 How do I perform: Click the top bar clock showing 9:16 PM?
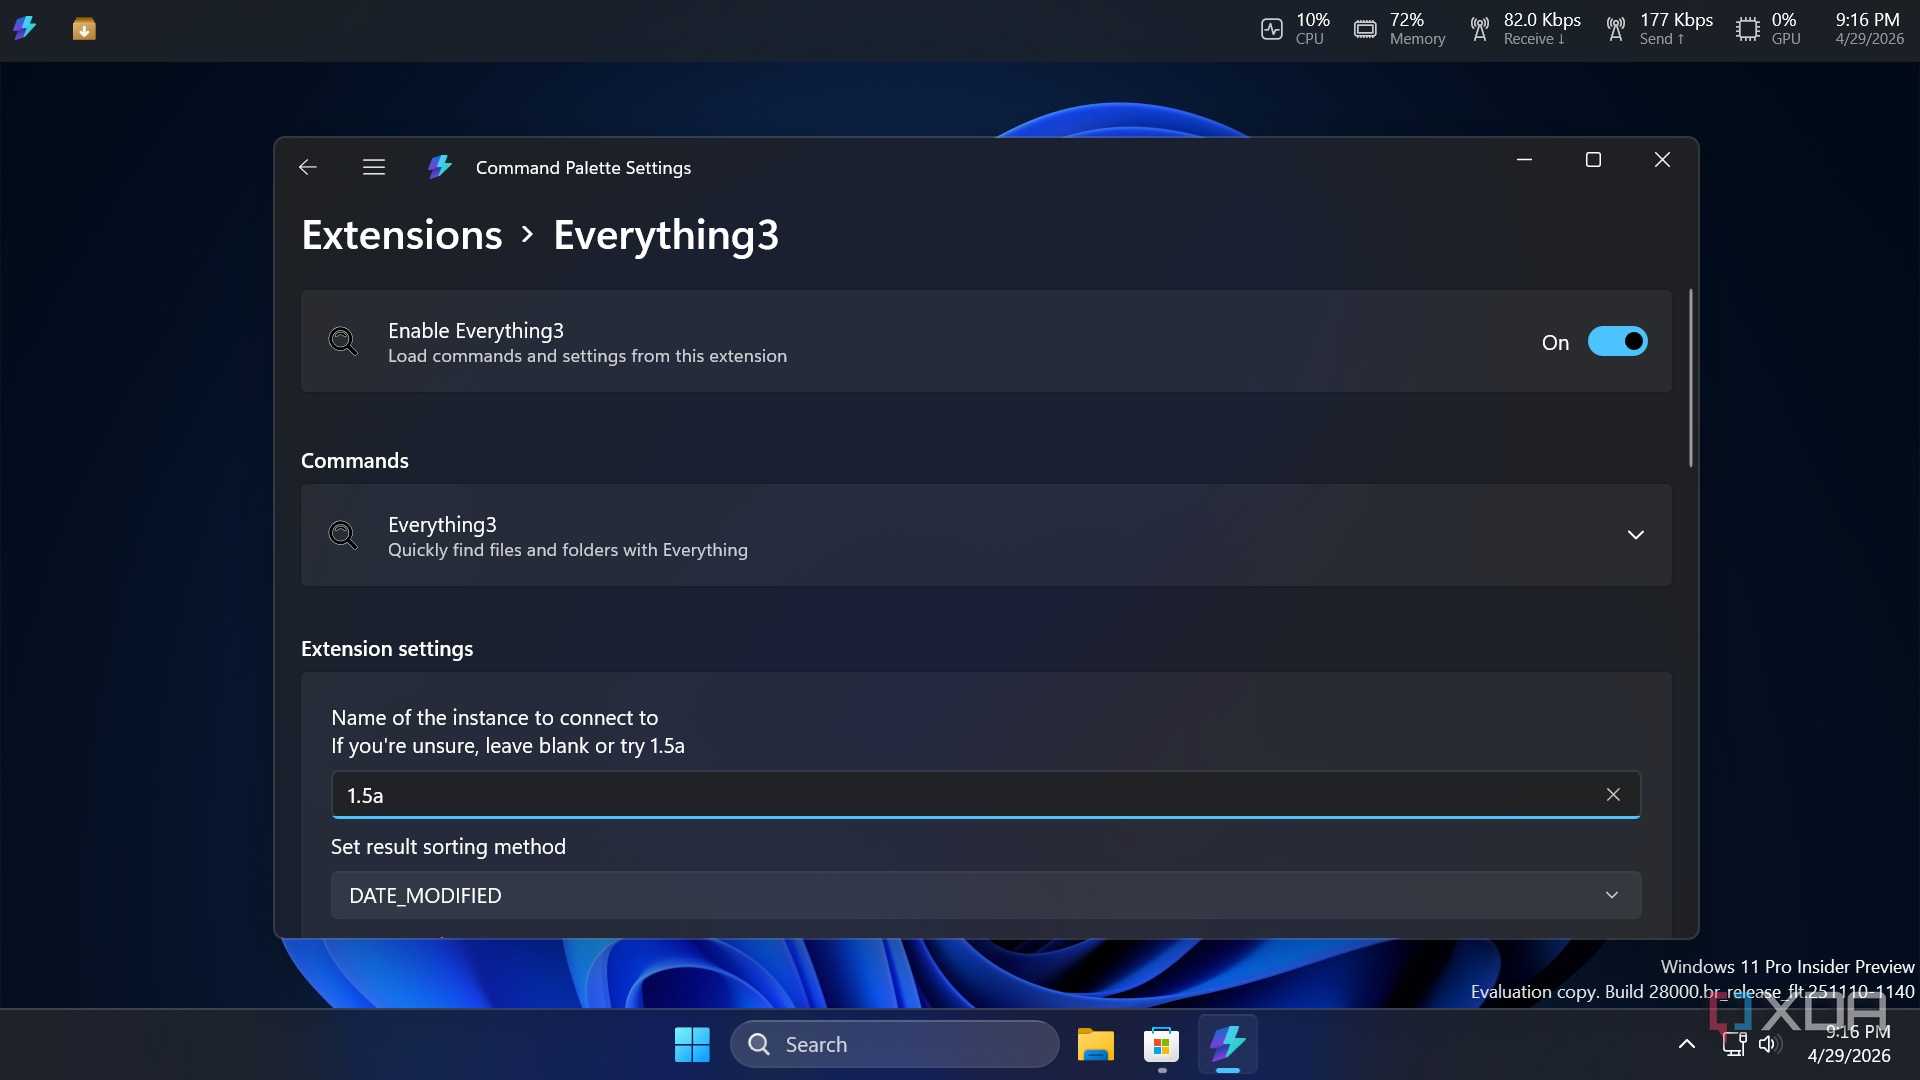point(1868,28)
